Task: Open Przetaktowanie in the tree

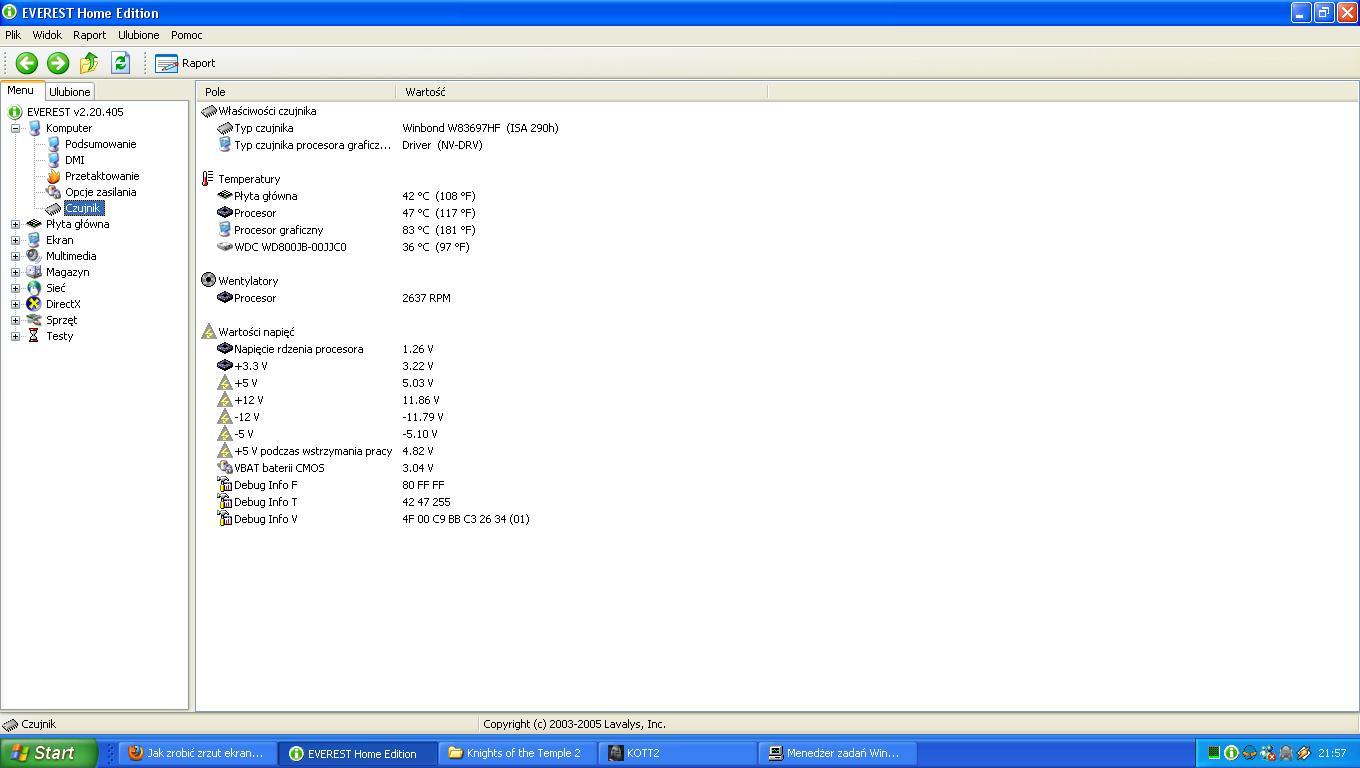Action: (102, 176)
